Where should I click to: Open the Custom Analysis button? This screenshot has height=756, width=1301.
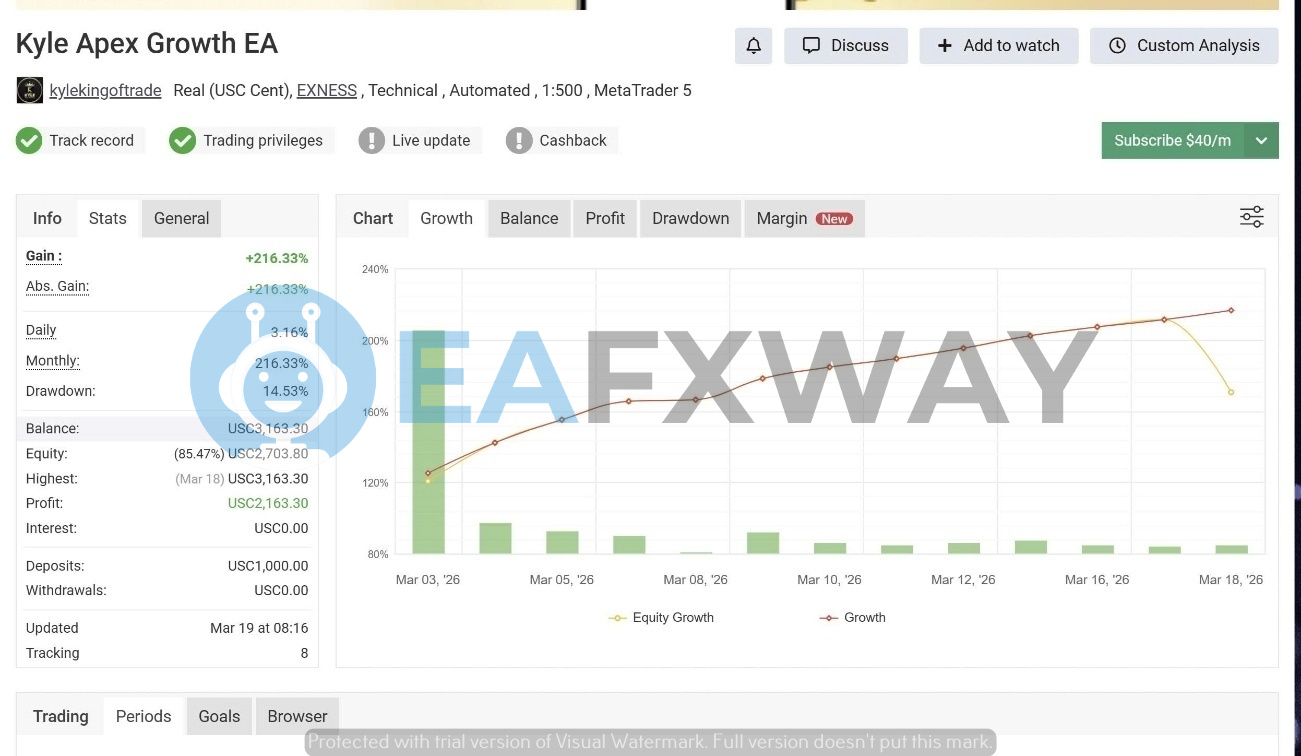[x=1184, y=46]
